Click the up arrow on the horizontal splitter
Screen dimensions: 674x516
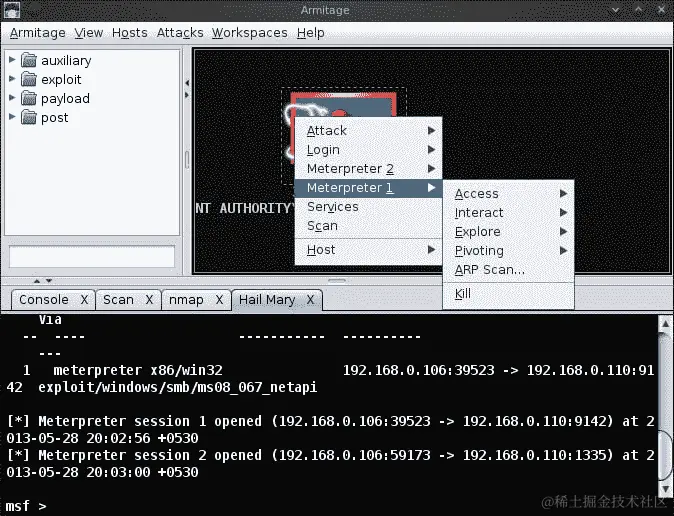37,281
